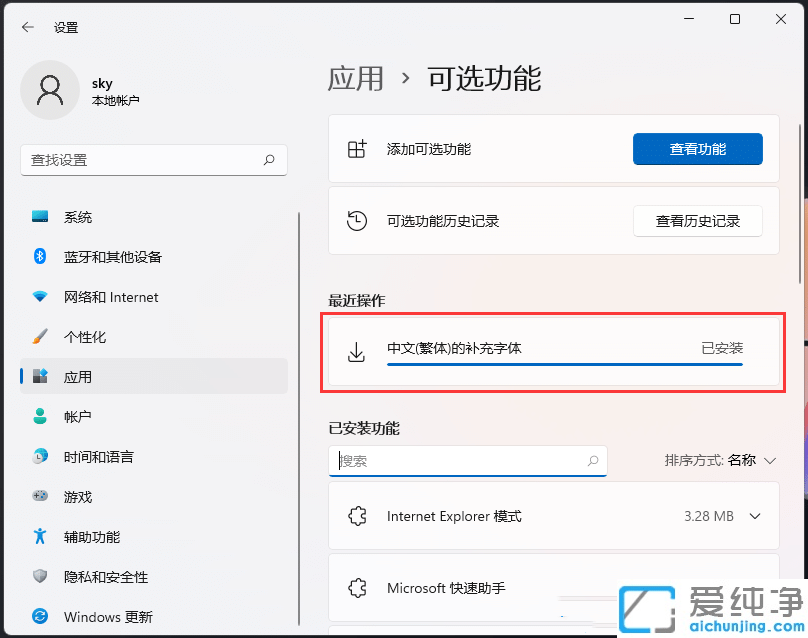Open Windows 更新 via its sidebar icon
The image size is (808, 638).
[x=40, y=617]
